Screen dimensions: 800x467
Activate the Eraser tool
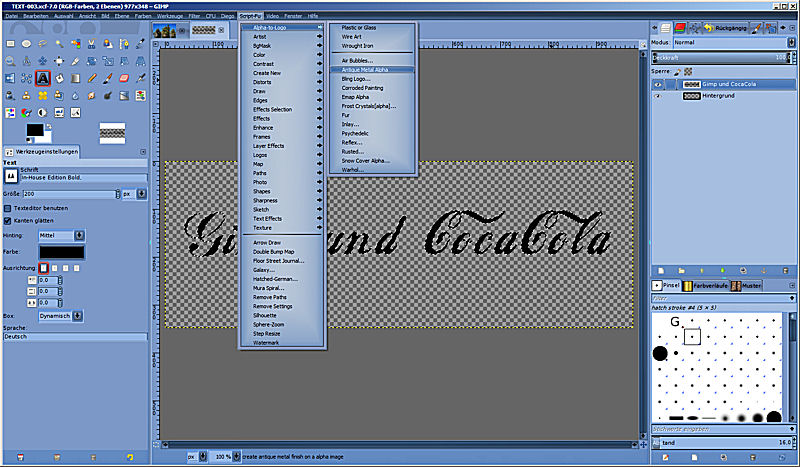[124, 78]
